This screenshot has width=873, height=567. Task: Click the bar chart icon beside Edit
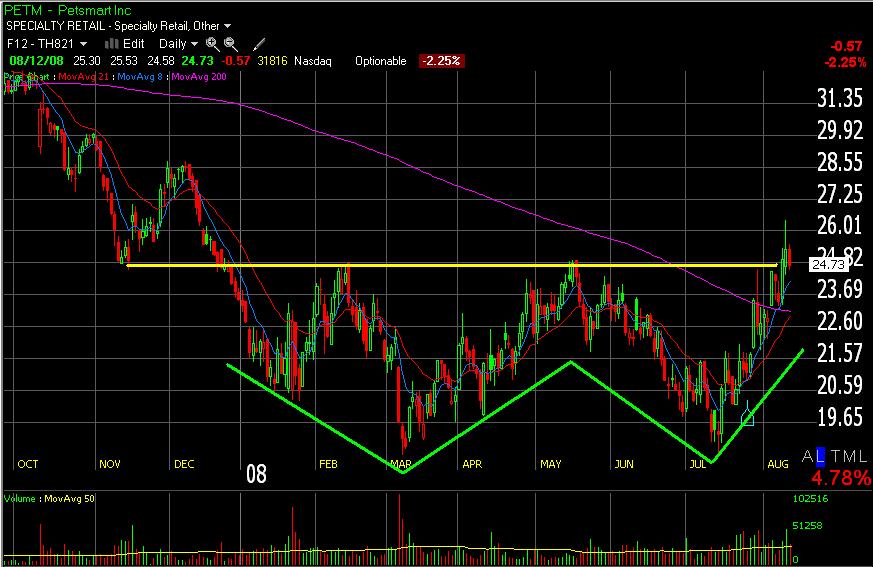point(111,43)
